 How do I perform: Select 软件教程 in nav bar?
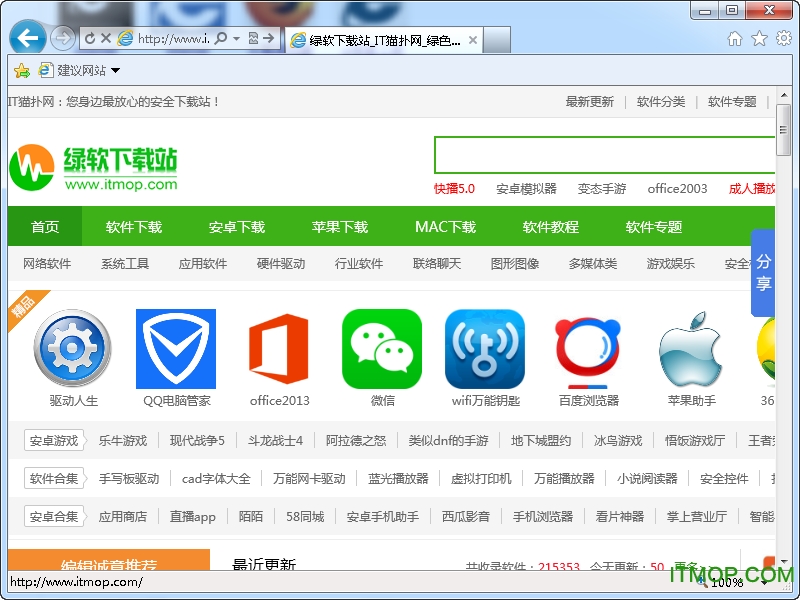[551, 227]
